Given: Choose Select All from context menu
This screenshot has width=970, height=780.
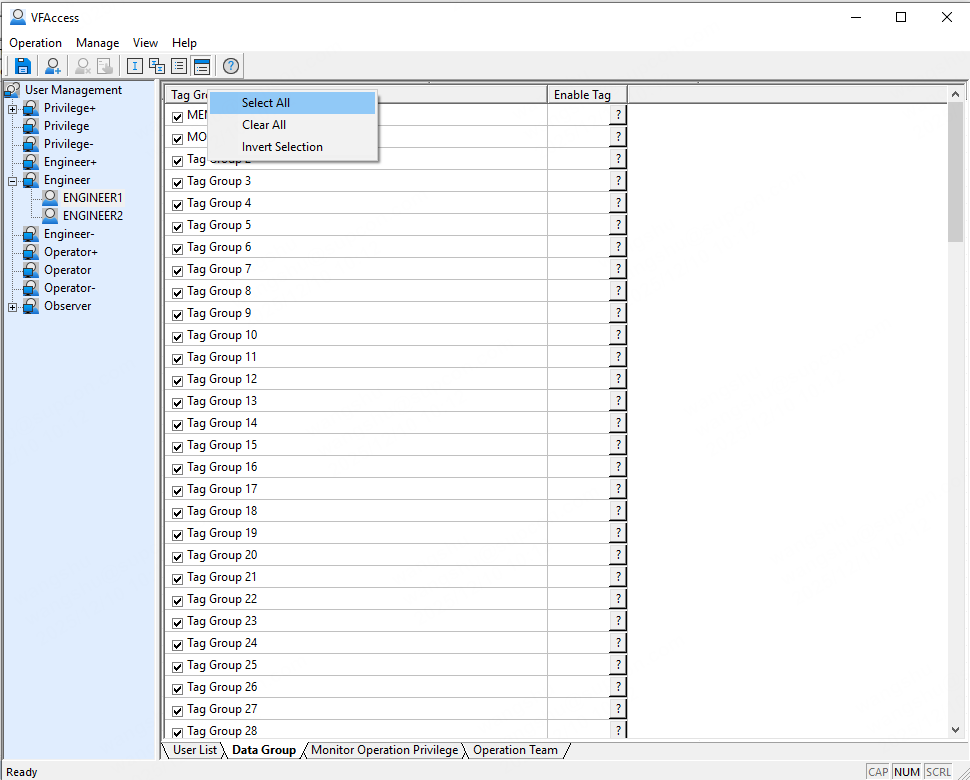Looking at the screenshot, I should click(266, 103).
